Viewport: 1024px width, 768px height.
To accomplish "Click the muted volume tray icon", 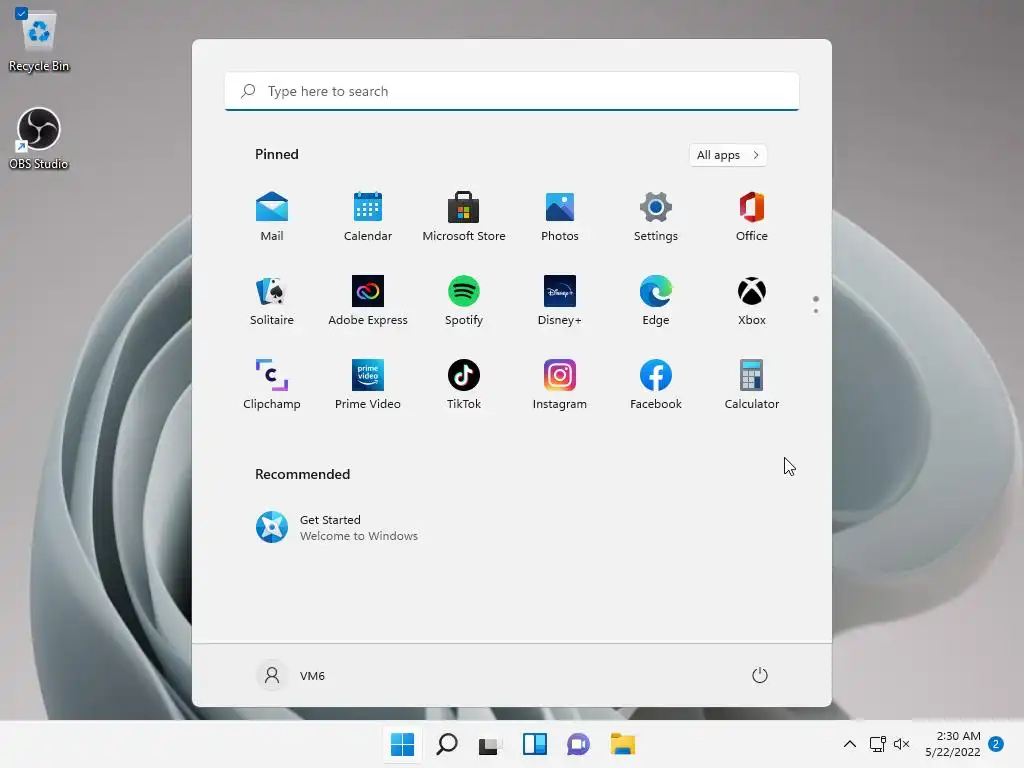I will coord(901,744).
